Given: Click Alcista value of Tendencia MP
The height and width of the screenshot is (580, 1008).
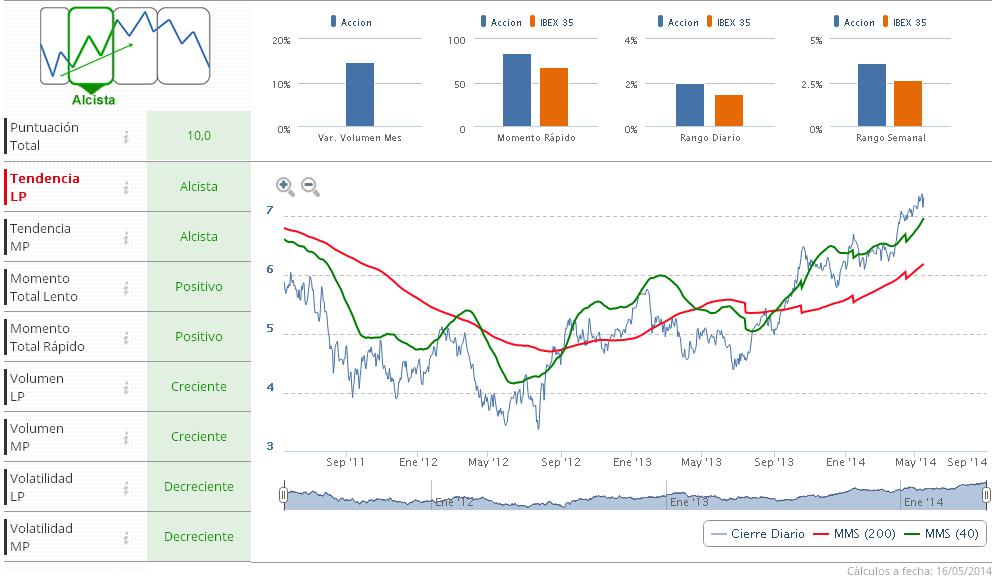Looking at the screenshot, I should tap(199, 237).
